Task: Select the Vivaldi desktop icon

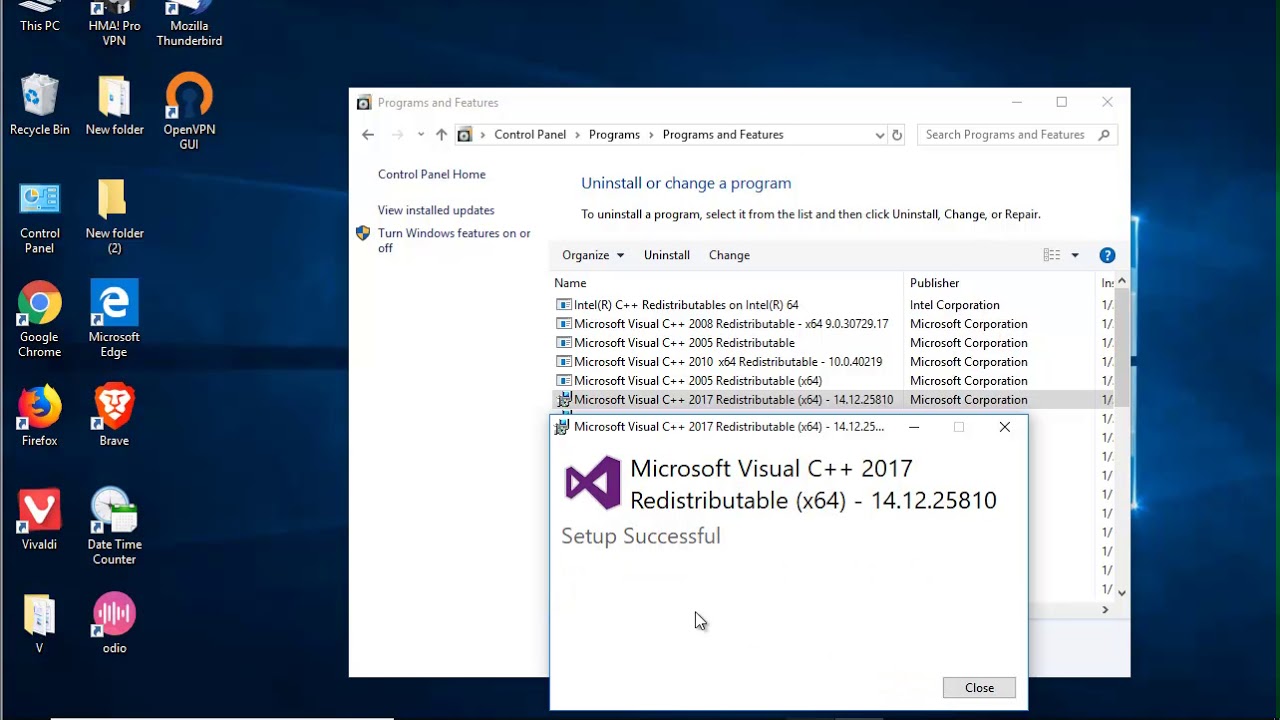Action: pyautogui.click(x=39, y=520)
